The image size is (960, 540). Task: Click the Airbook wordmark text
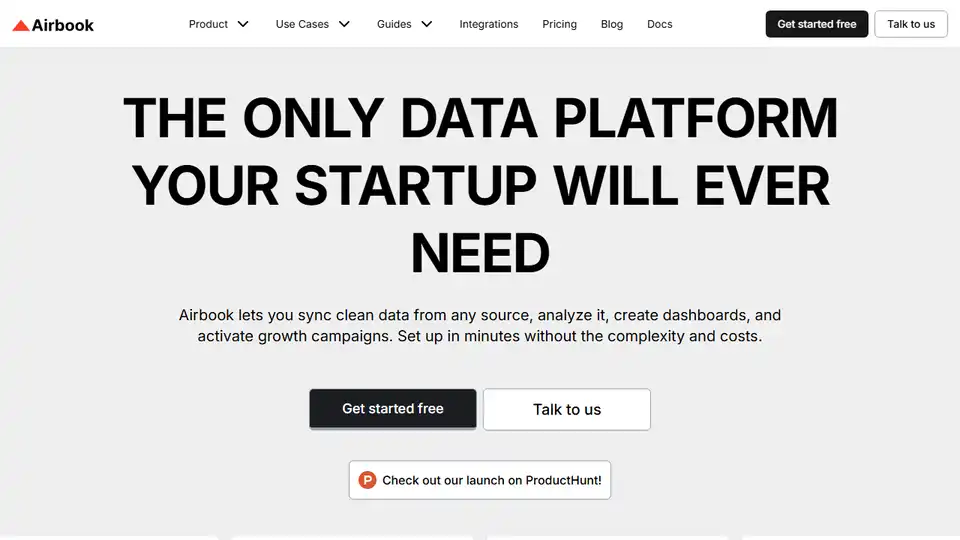(62, 25)
